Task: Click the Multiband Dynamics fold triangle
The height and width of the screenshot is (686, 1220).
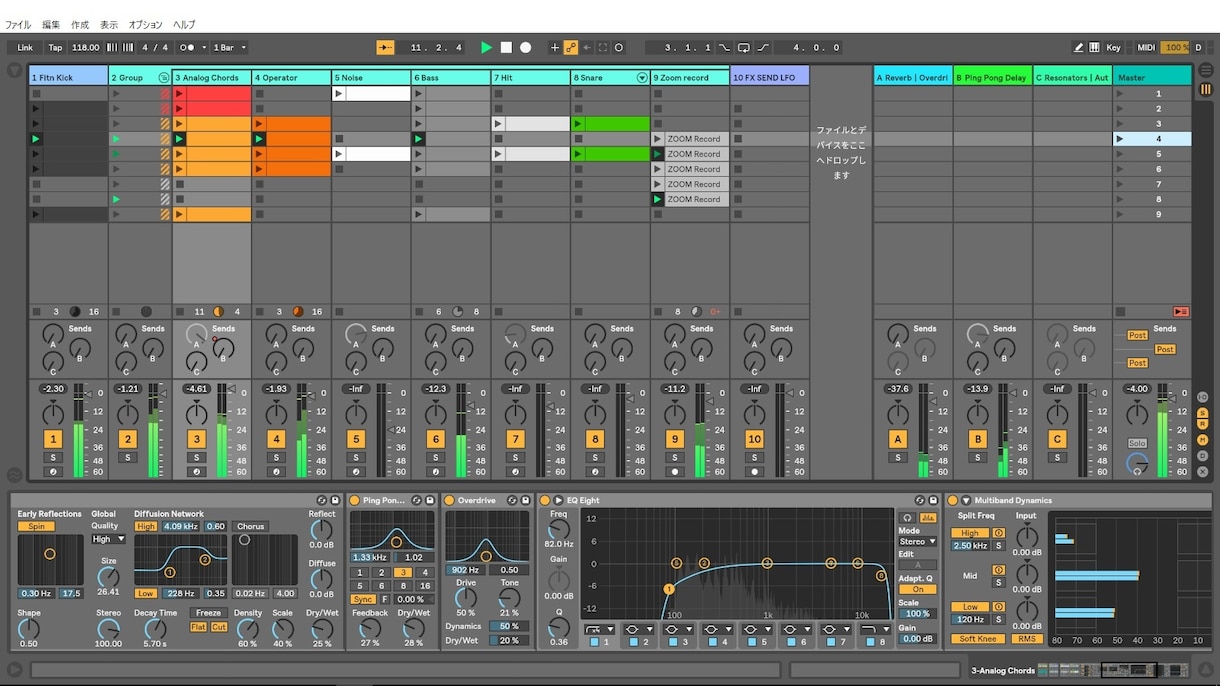Action: pyautogui.click(x=966, y=500)
